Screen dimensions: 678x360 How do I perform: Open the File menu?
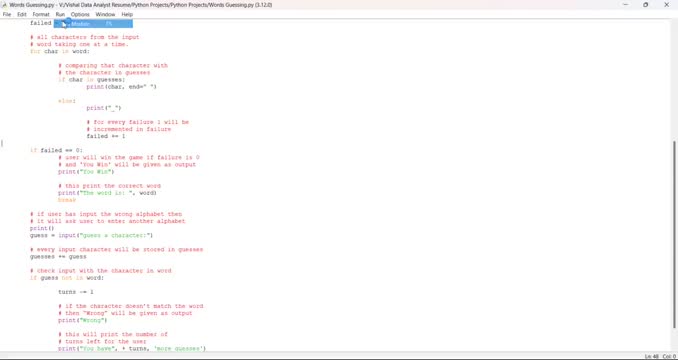(x=6, y=14)
